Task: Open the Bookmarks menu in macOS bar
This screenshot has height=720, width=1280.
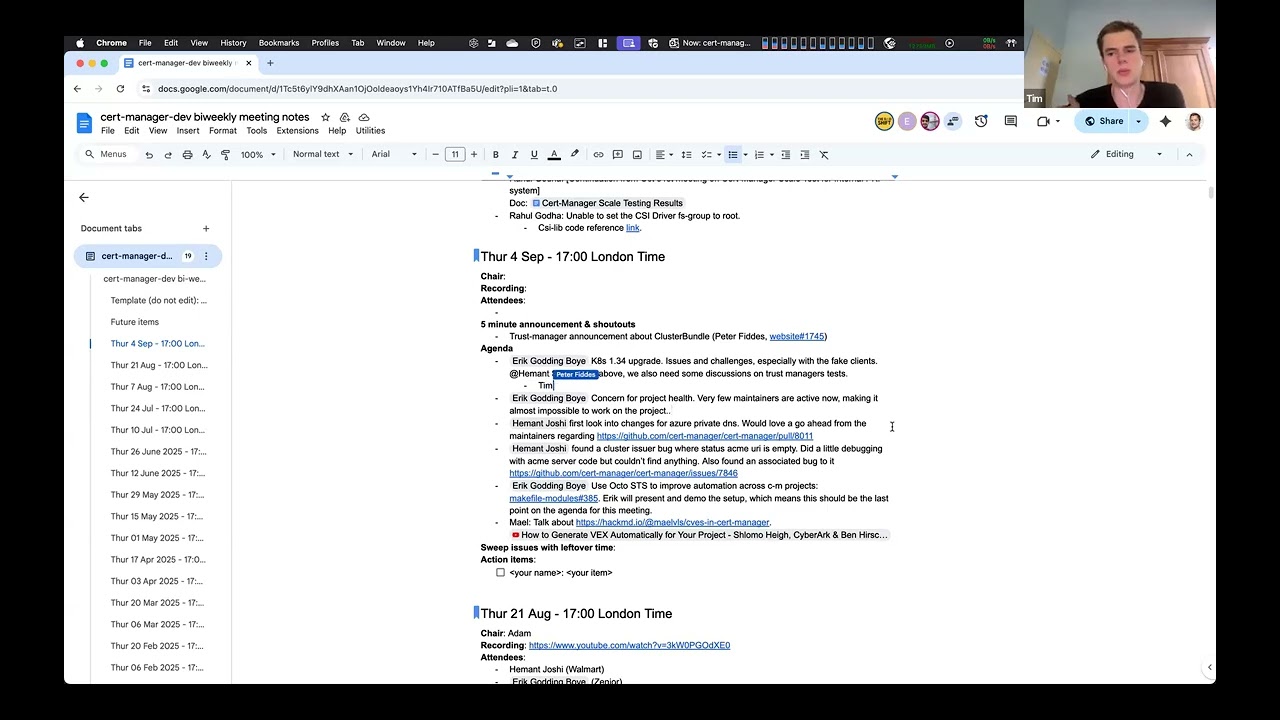Action: (x=279, y=43)
